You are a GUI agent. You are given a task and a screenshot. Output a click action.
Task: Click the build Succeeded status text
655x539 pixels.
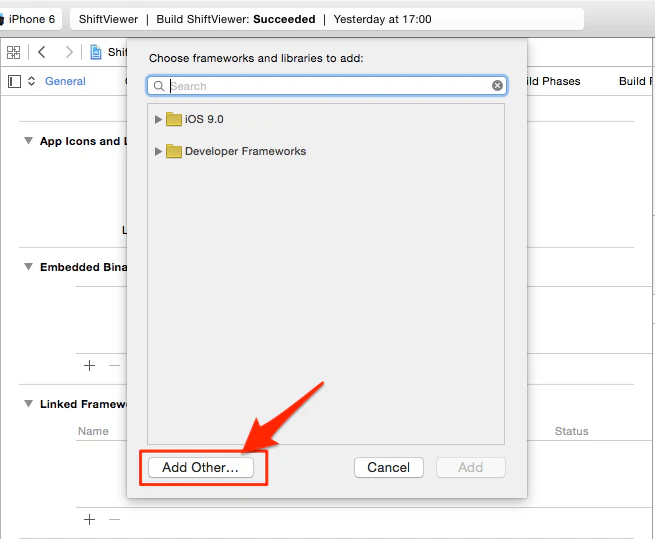pyautogui.click(x=284, y=19)
